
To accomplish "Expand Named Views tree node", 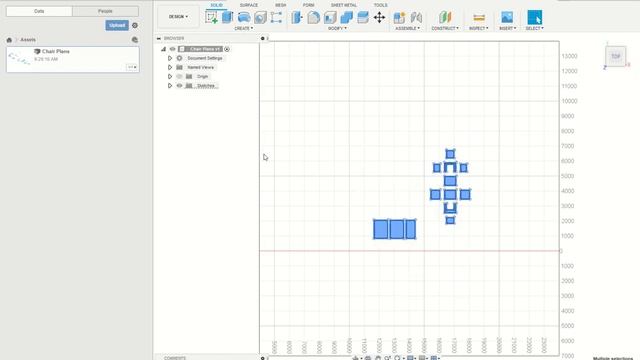I will click(170, 67).
